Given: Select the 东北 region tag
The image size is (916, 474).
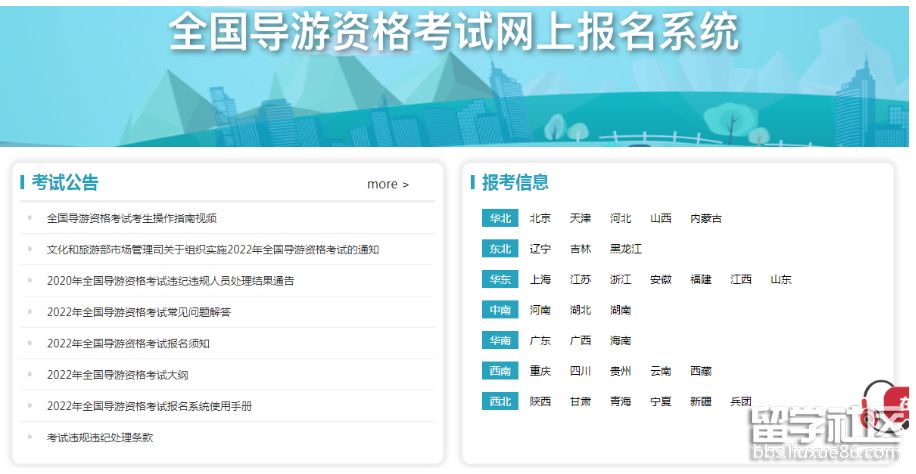Looking at the screenshot, I should pos(499,249).
